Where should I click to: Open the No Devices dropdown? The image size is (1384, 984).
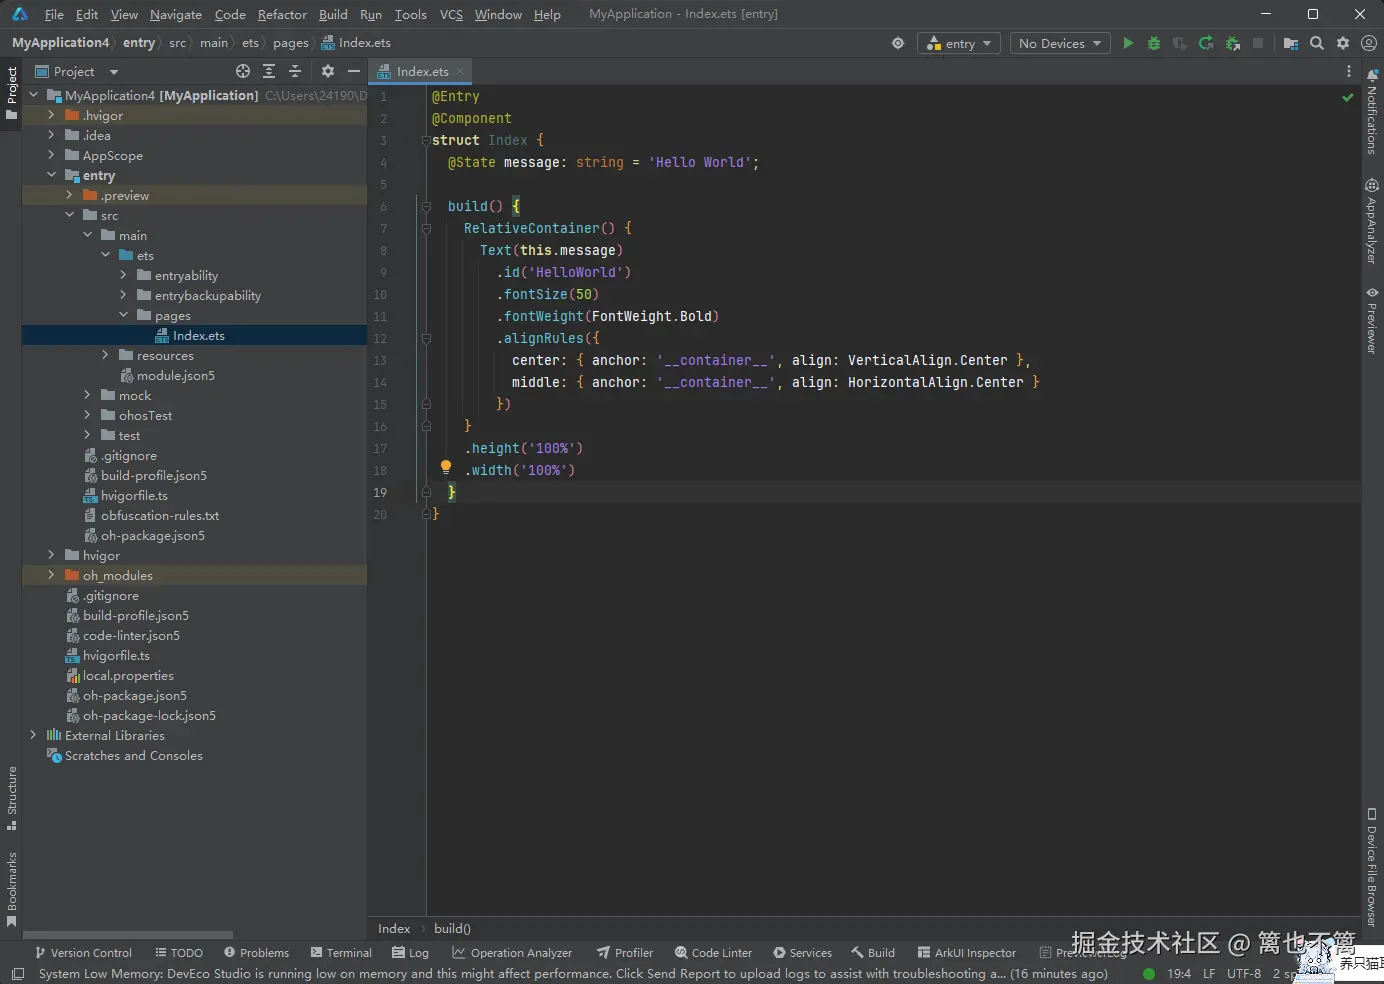pyautogui.click(x=1060, y=43)
